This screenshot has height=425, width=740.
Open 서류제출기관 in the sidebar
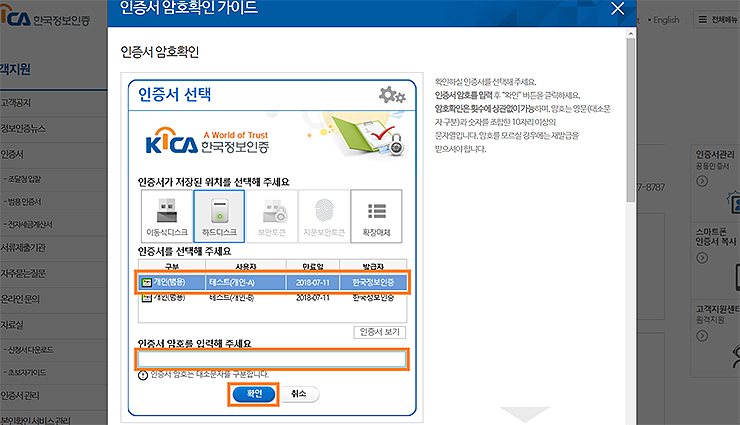coord(23,247)
